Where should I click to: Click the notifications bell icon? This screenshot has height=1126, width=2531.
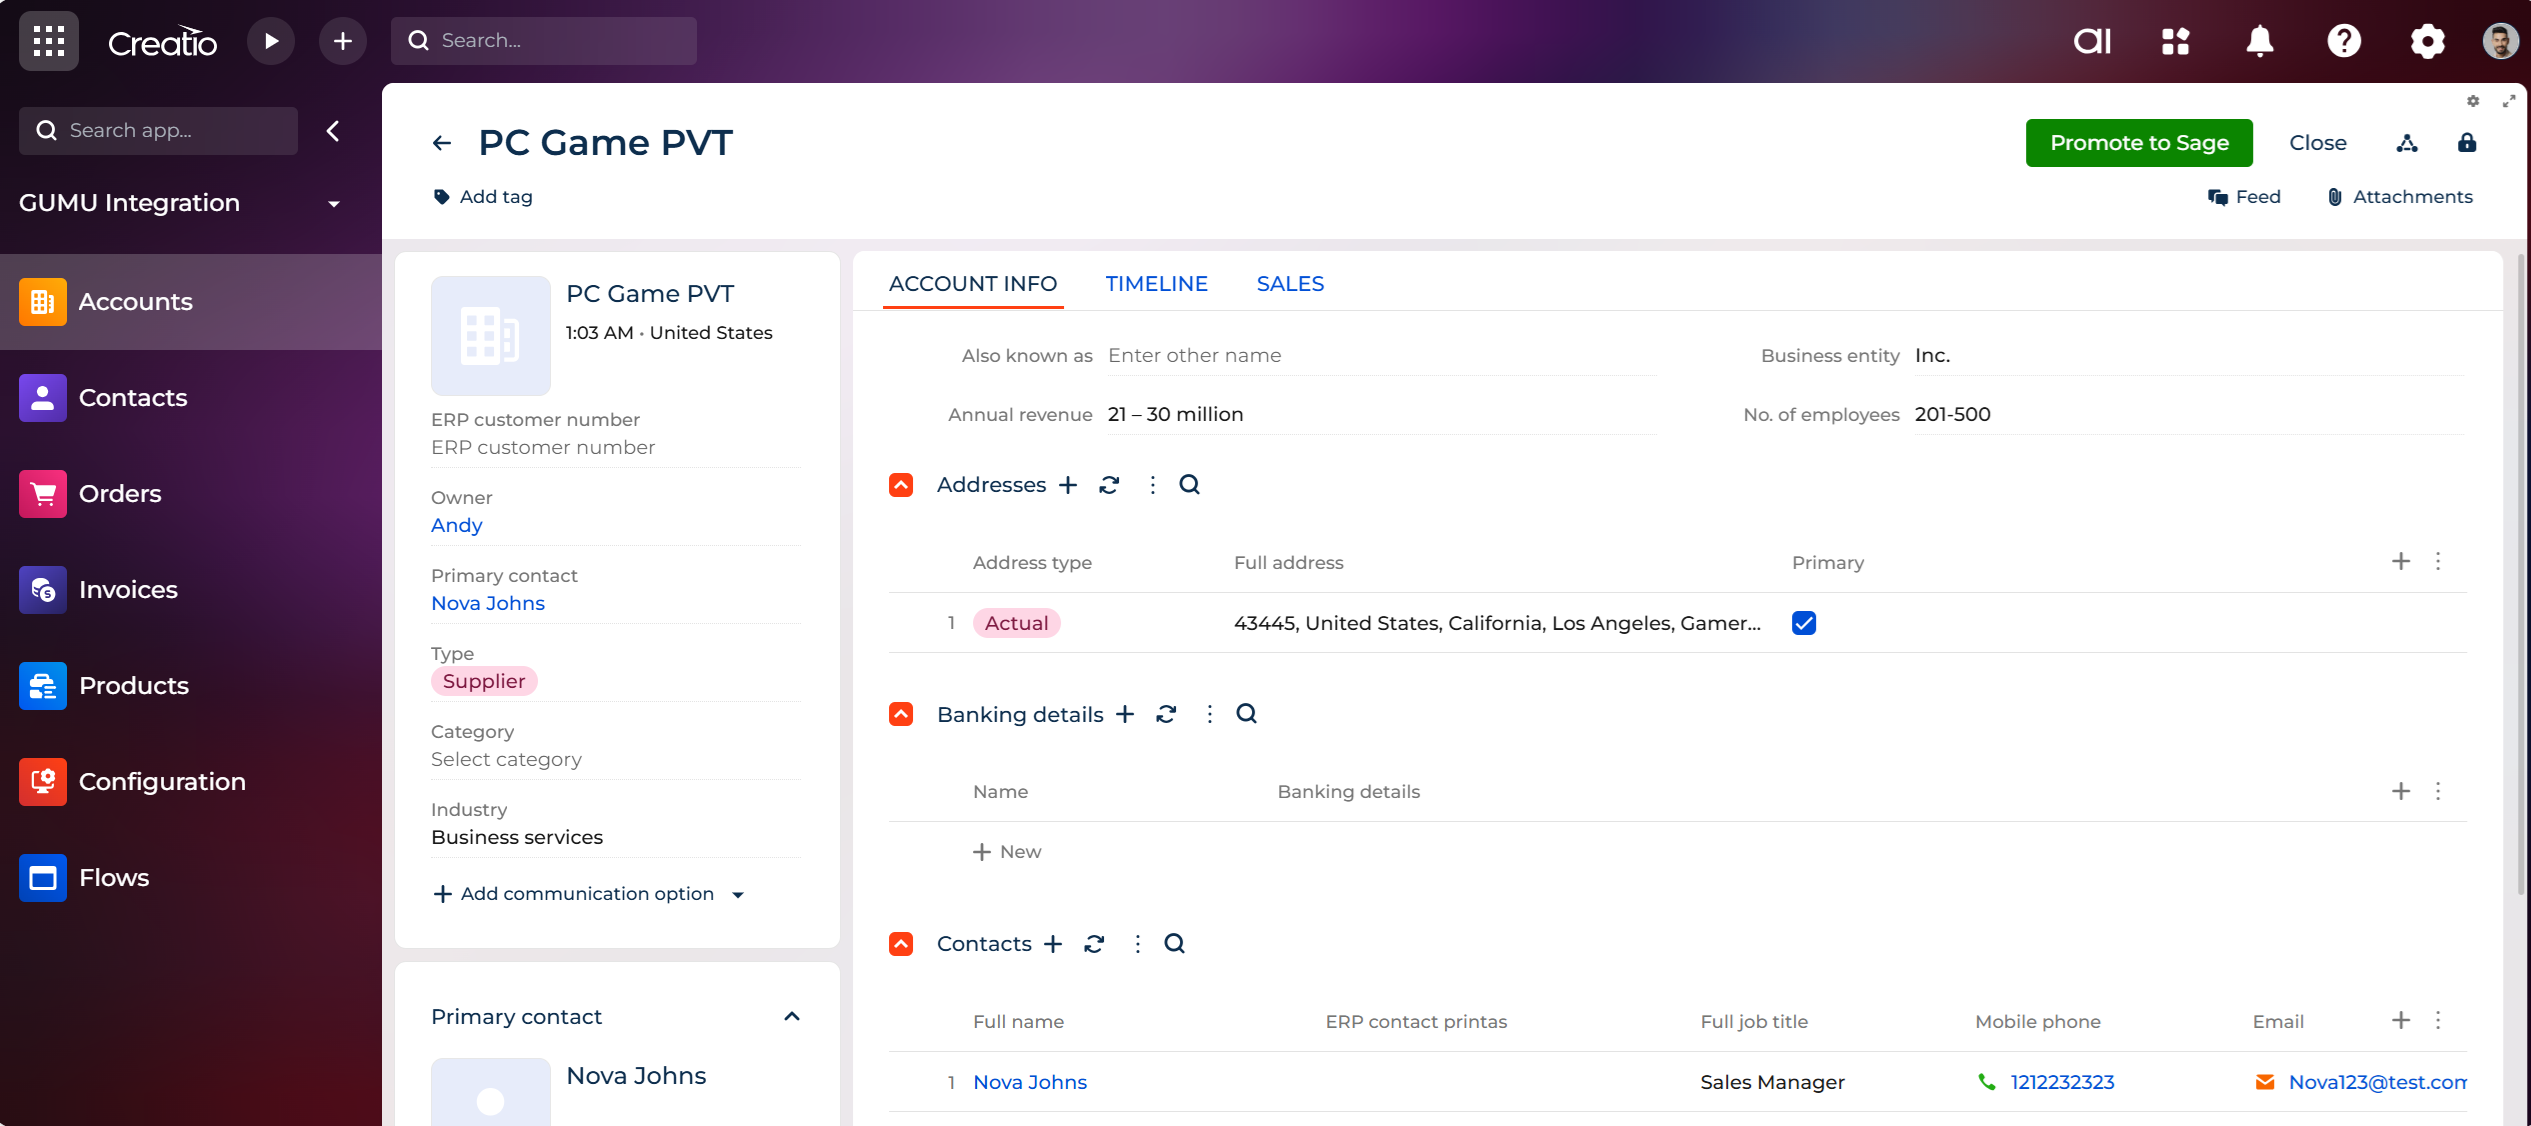tap(2260, 41)
